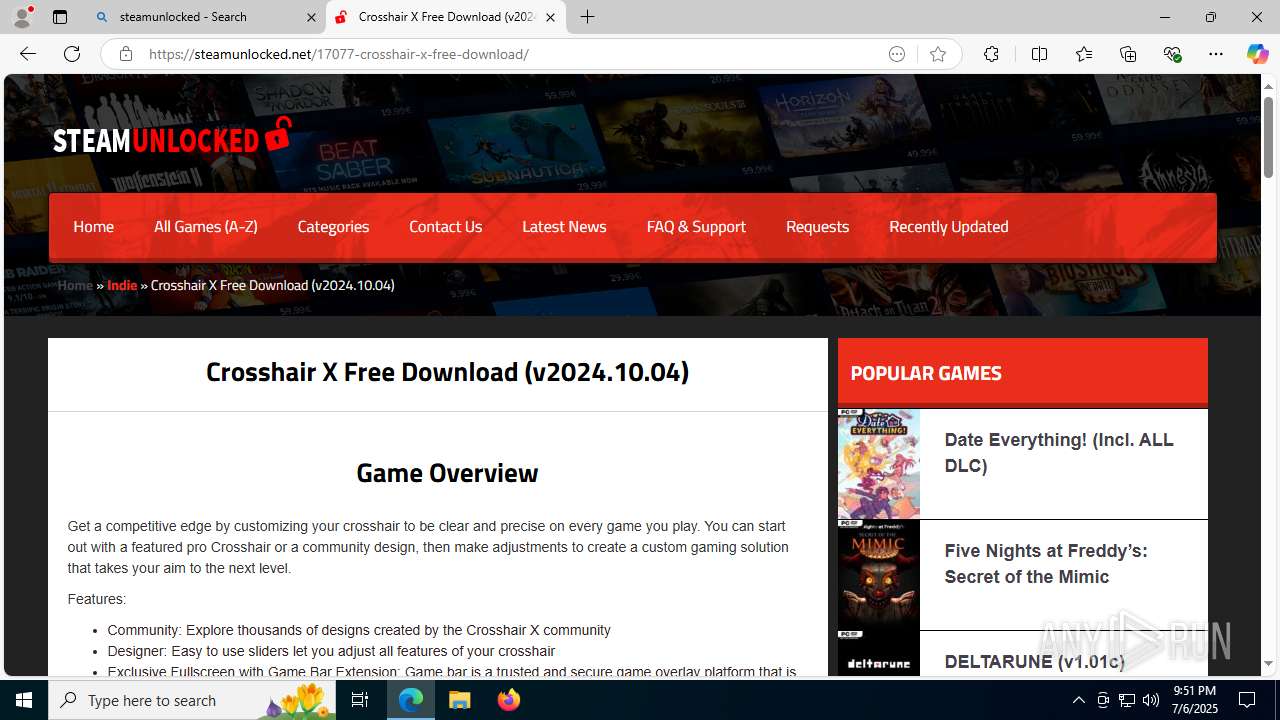Click the taskbar search box

tap(193, 700)
